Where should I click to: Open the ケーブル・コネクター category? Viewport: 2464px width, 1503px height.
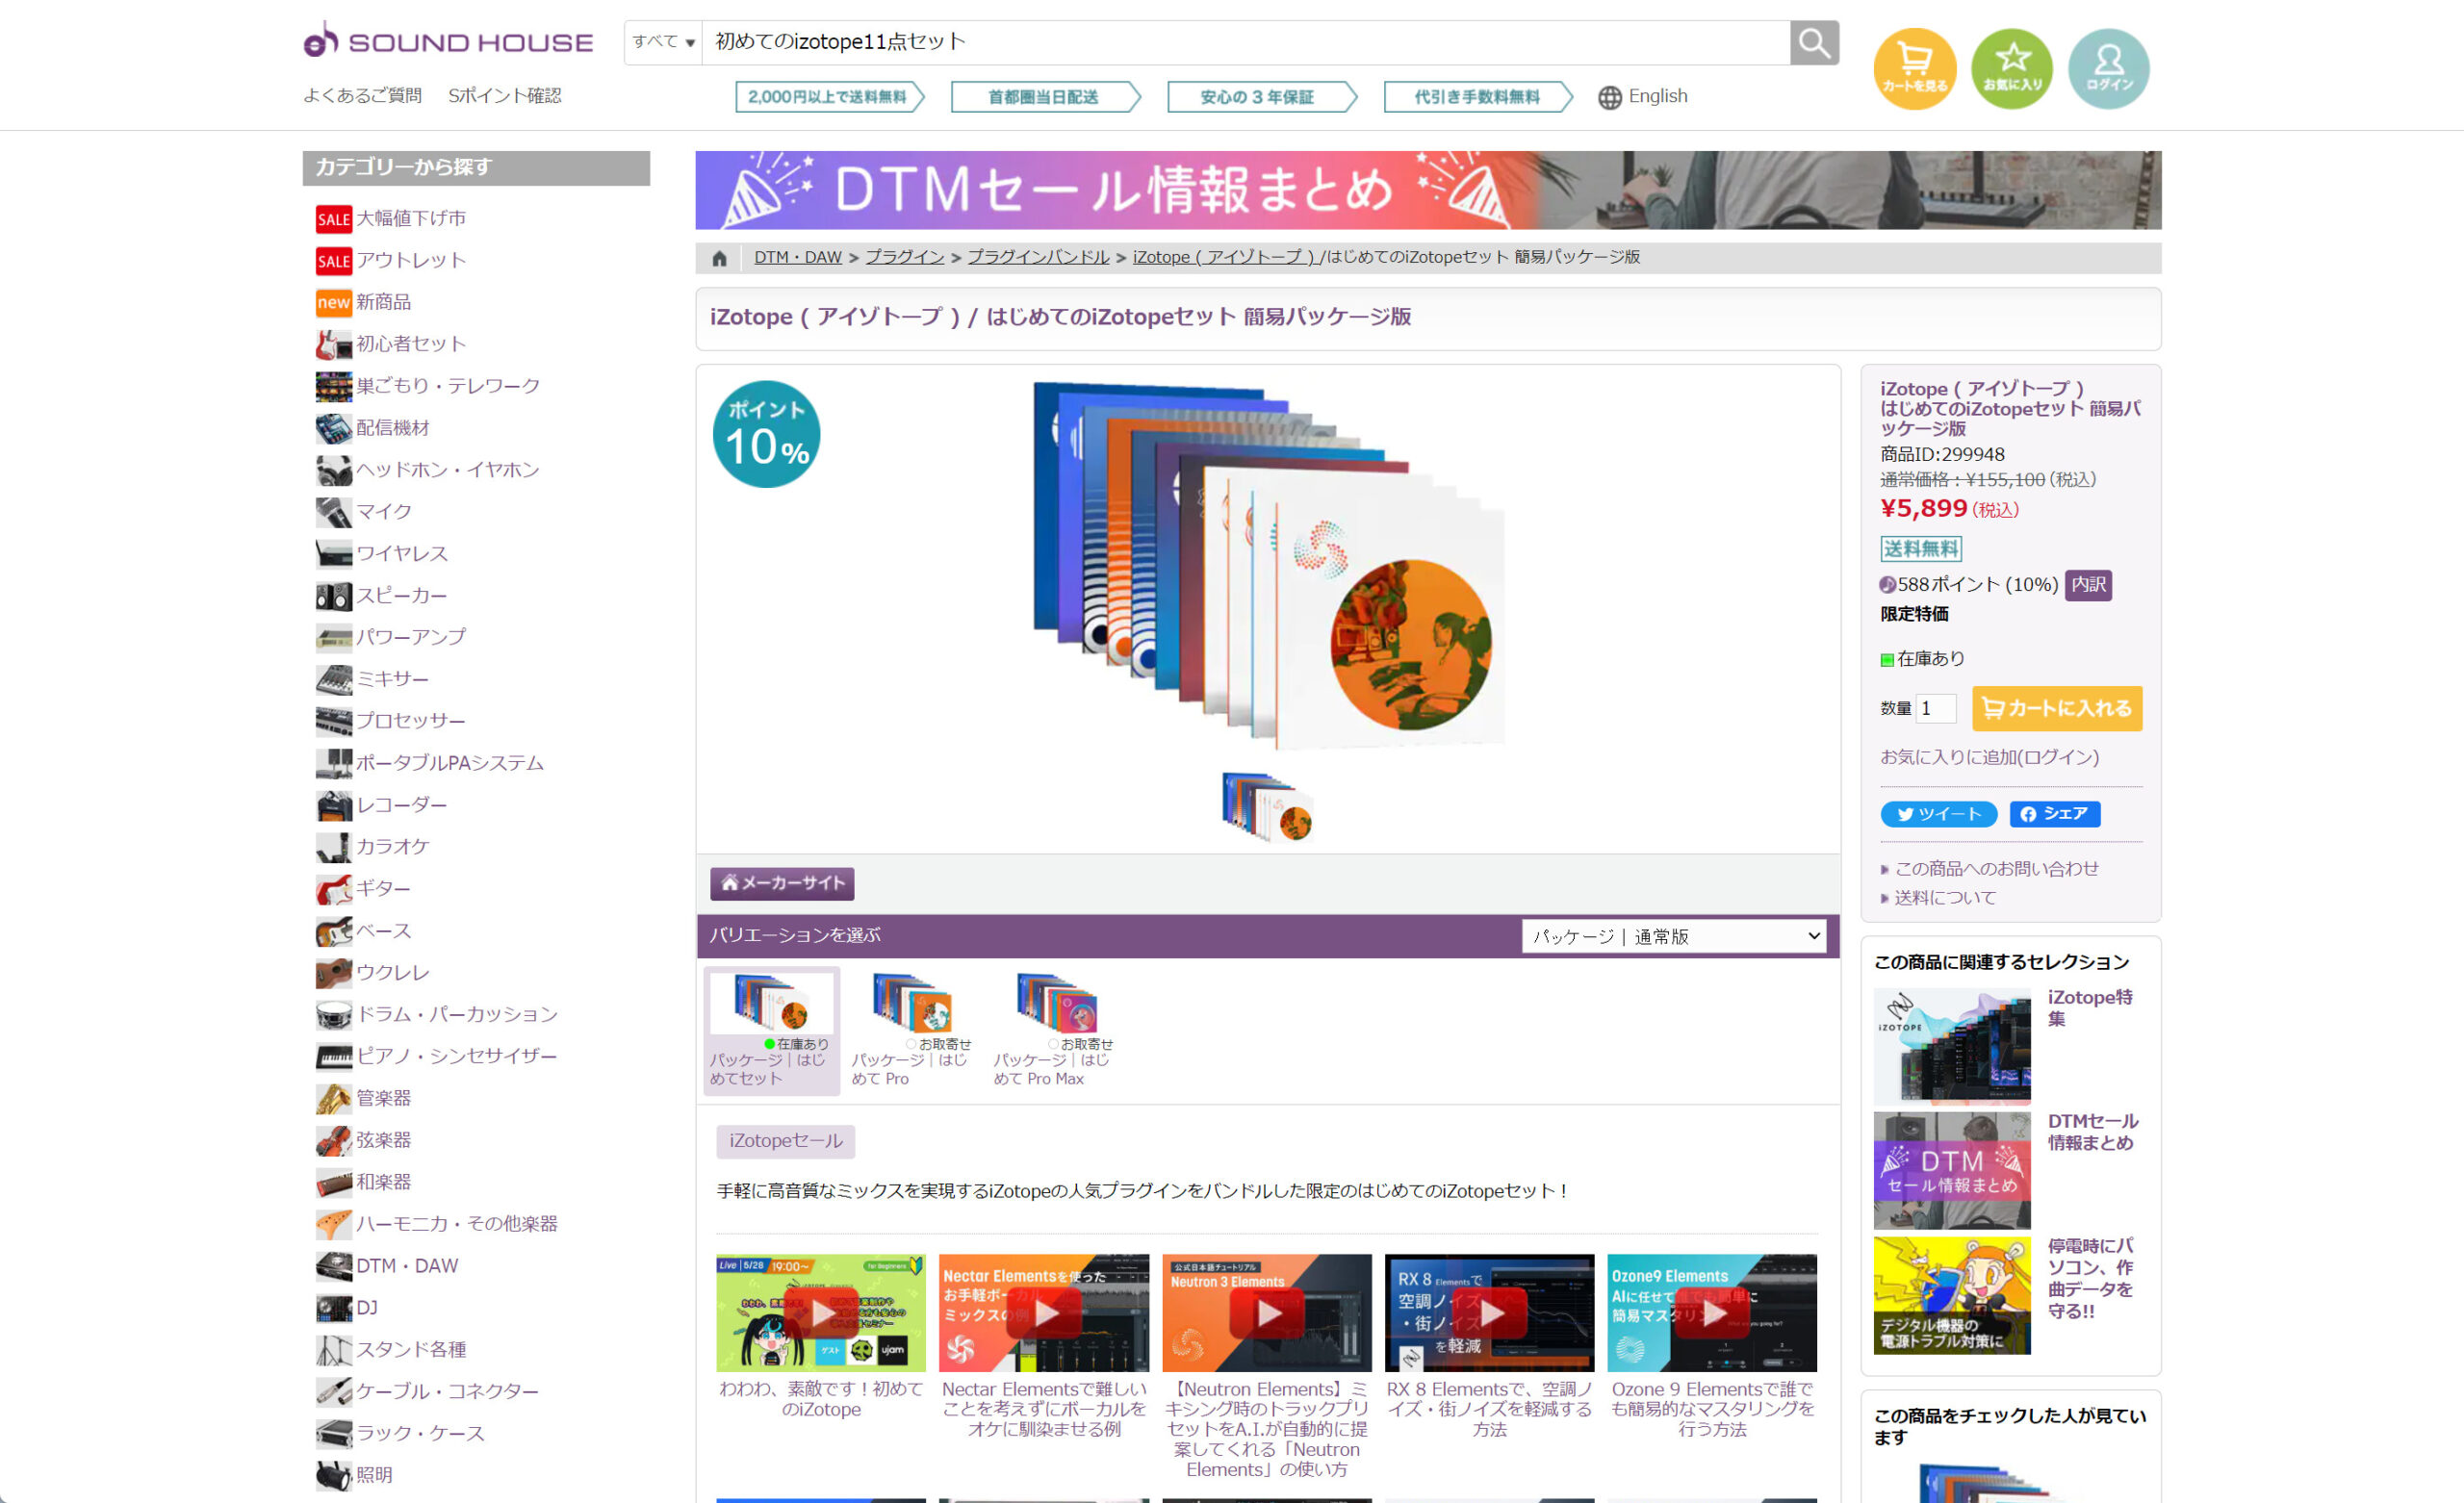tap(447, 1392)
